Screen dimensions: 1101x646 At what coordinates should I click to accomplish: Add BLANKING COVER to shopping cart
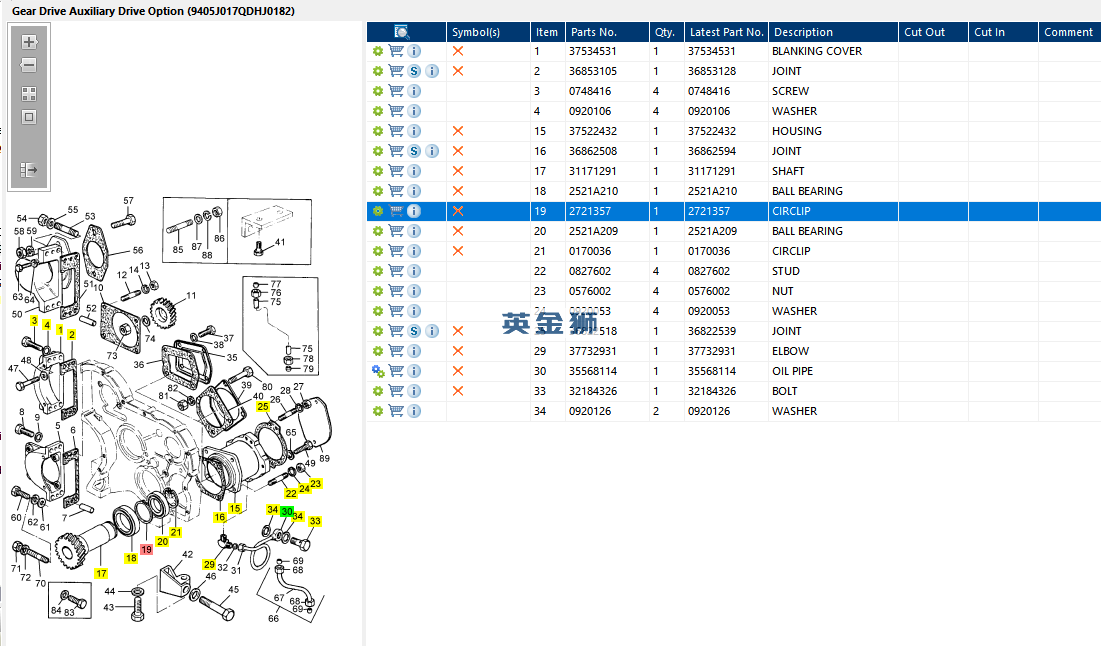[396, 51]
